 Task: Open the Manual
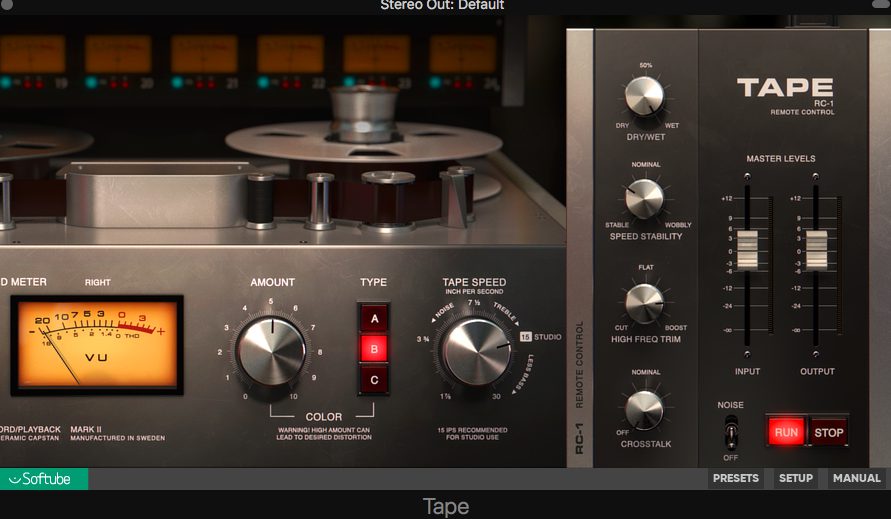[x=856, y=478]
